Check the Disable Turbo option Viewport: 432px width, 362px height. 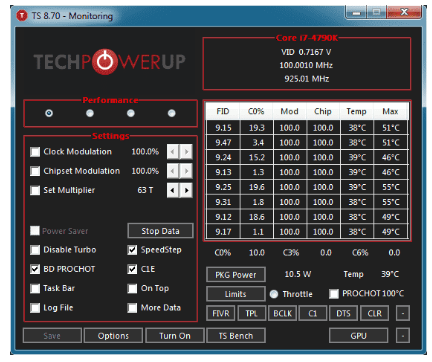tap(35, 250)
